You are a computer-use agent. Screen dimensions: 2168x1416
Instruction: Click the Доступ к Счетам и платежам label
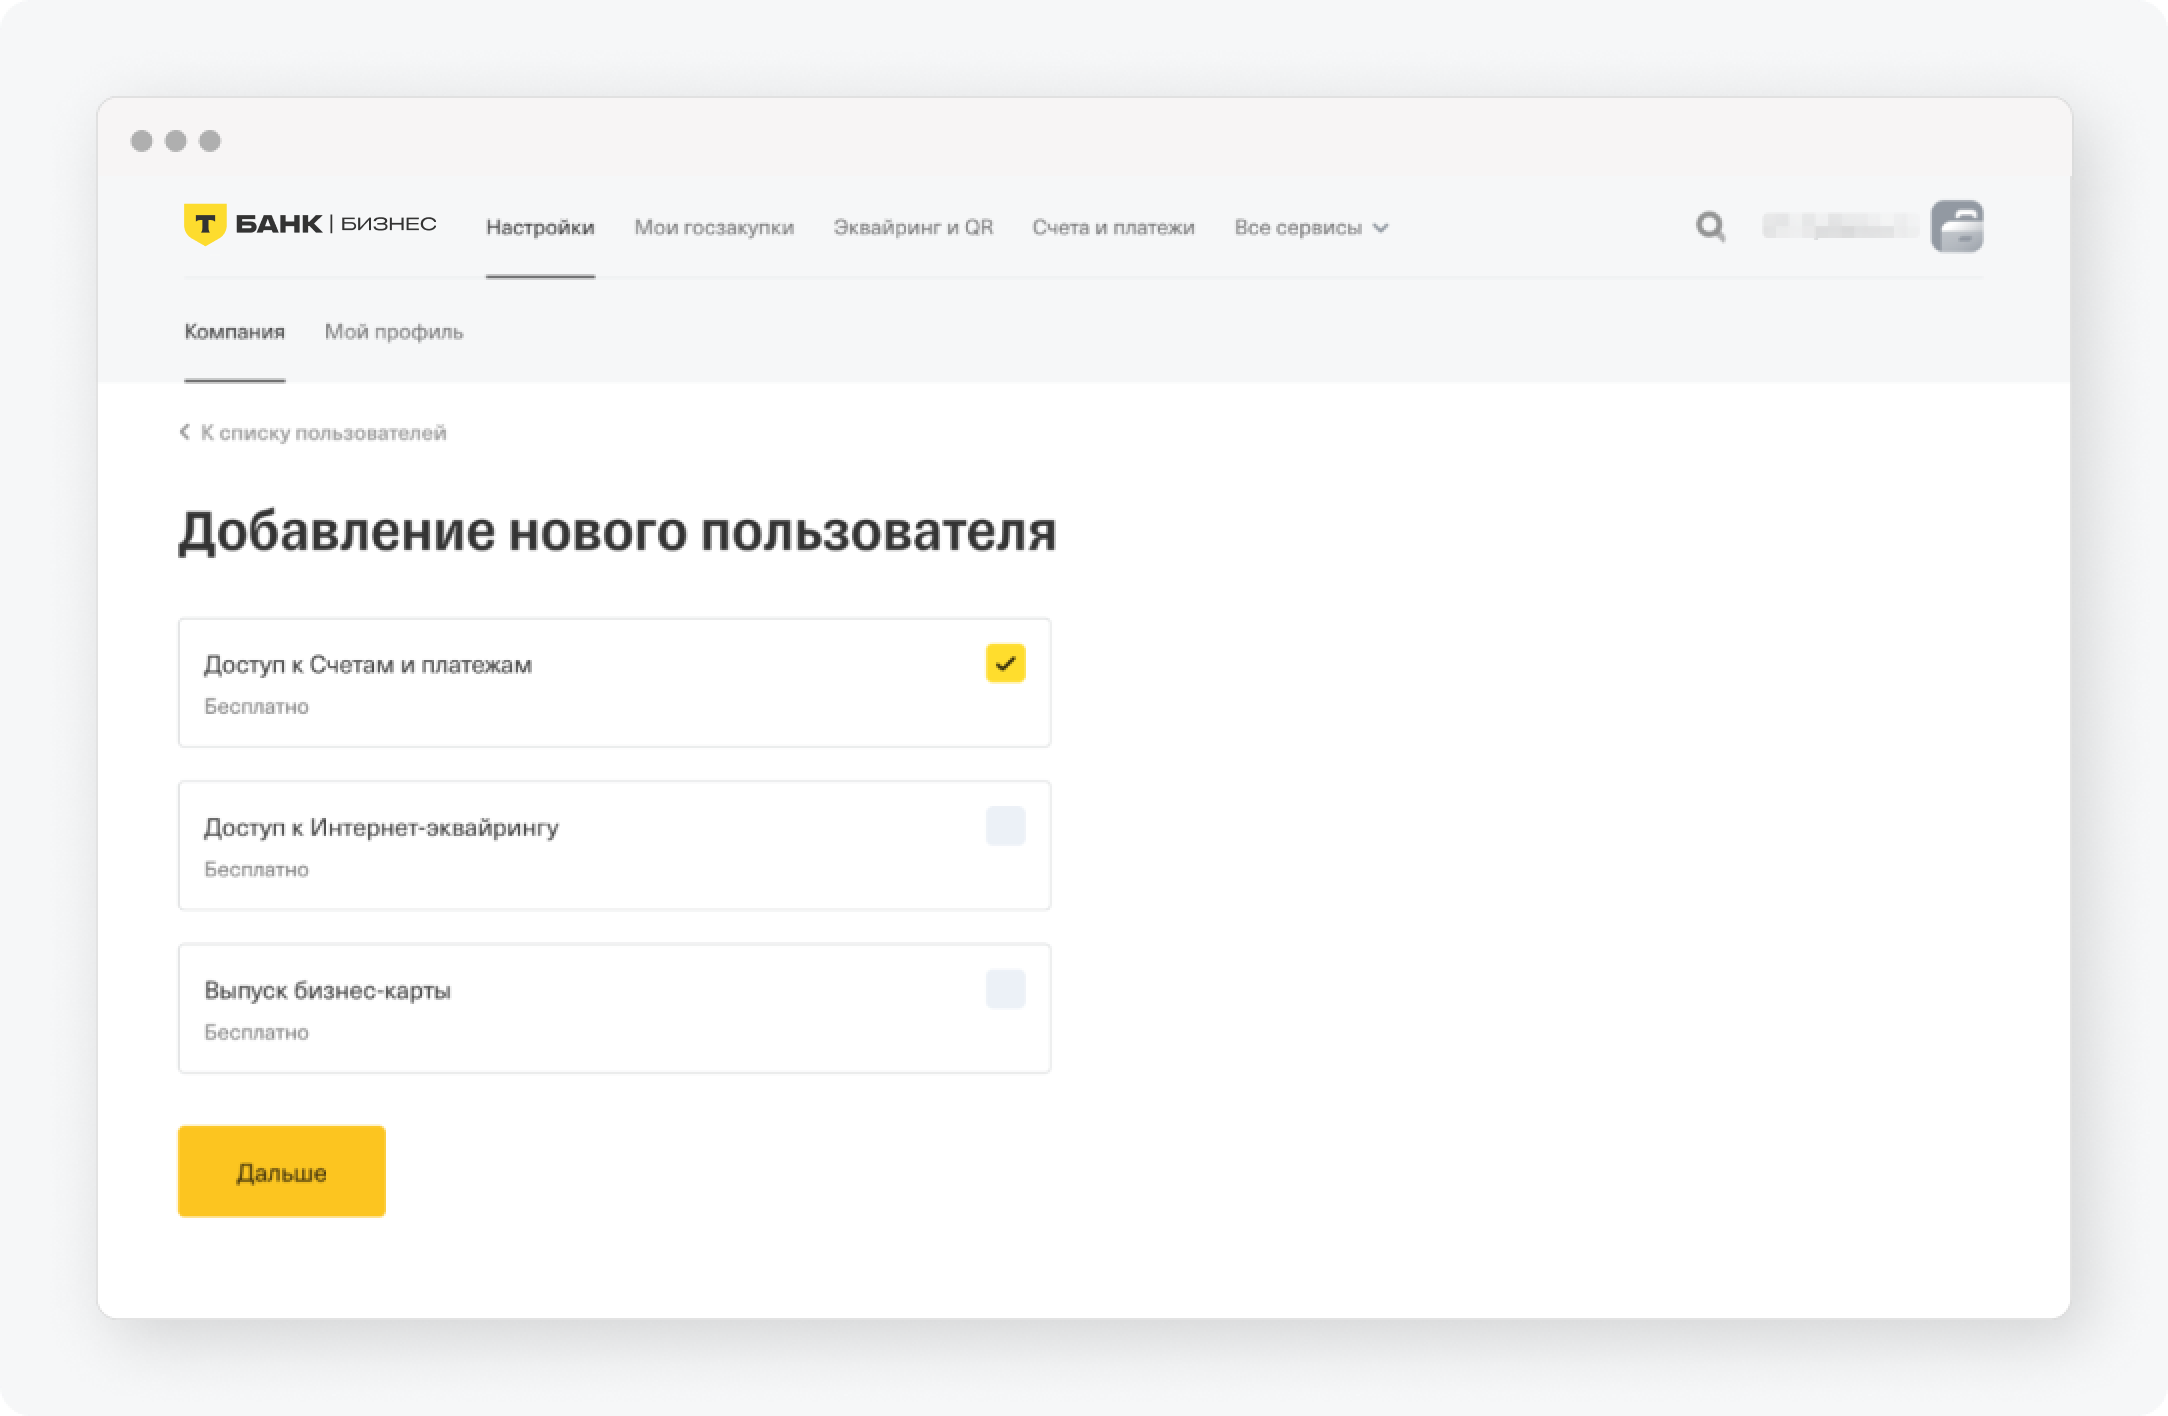click(x=368, y=665)
